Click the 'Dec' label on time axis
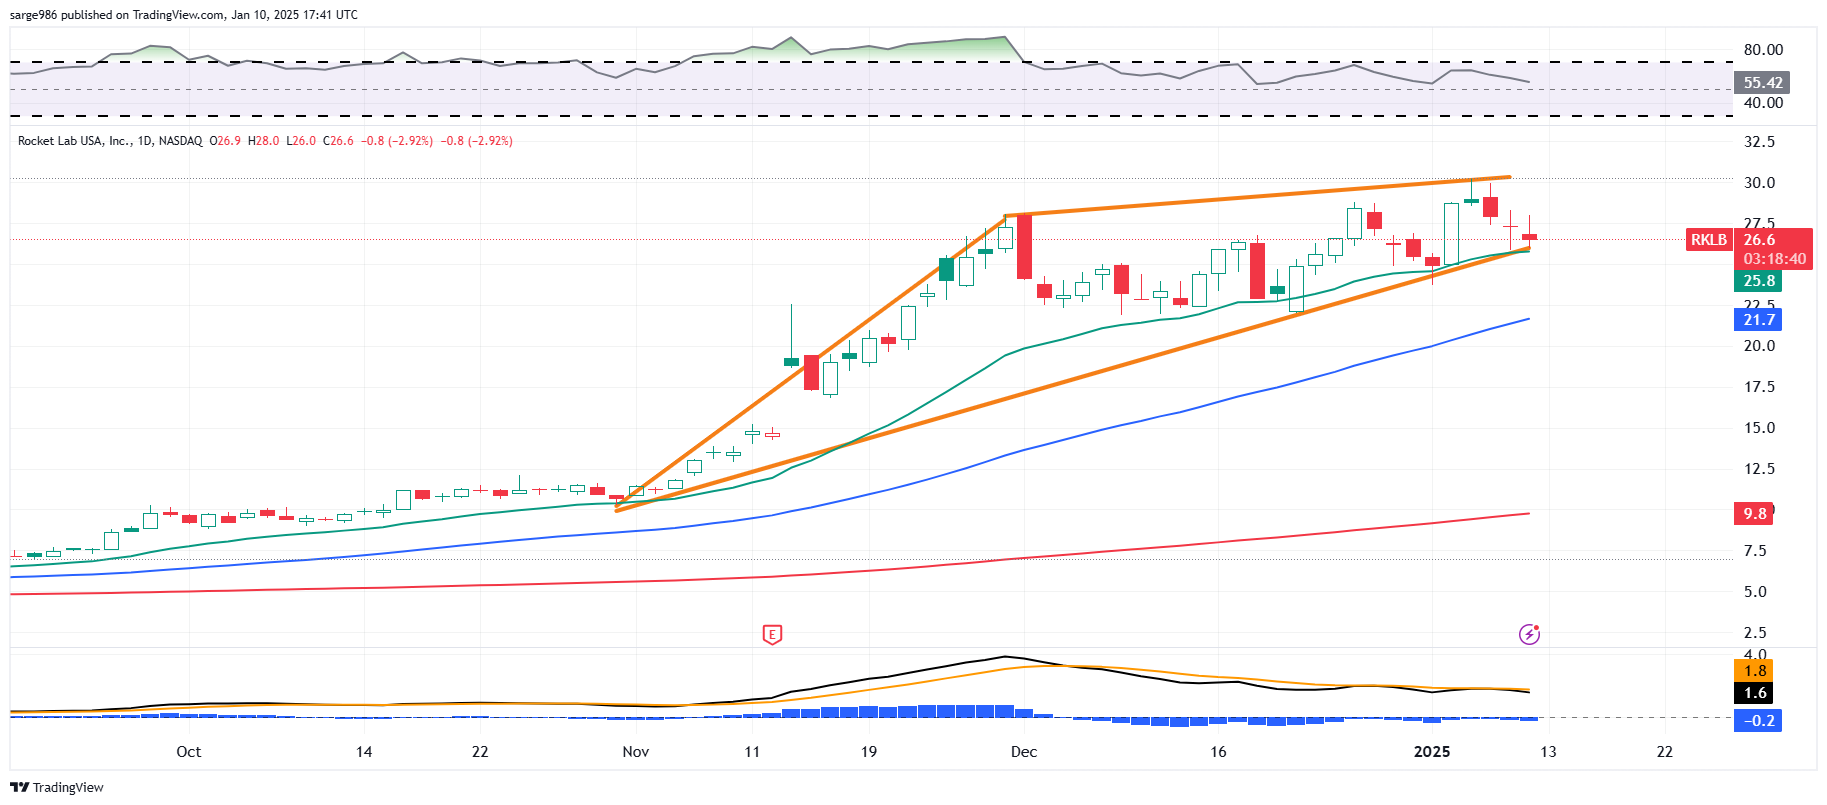1827x805 pixels. [1023, 752]
